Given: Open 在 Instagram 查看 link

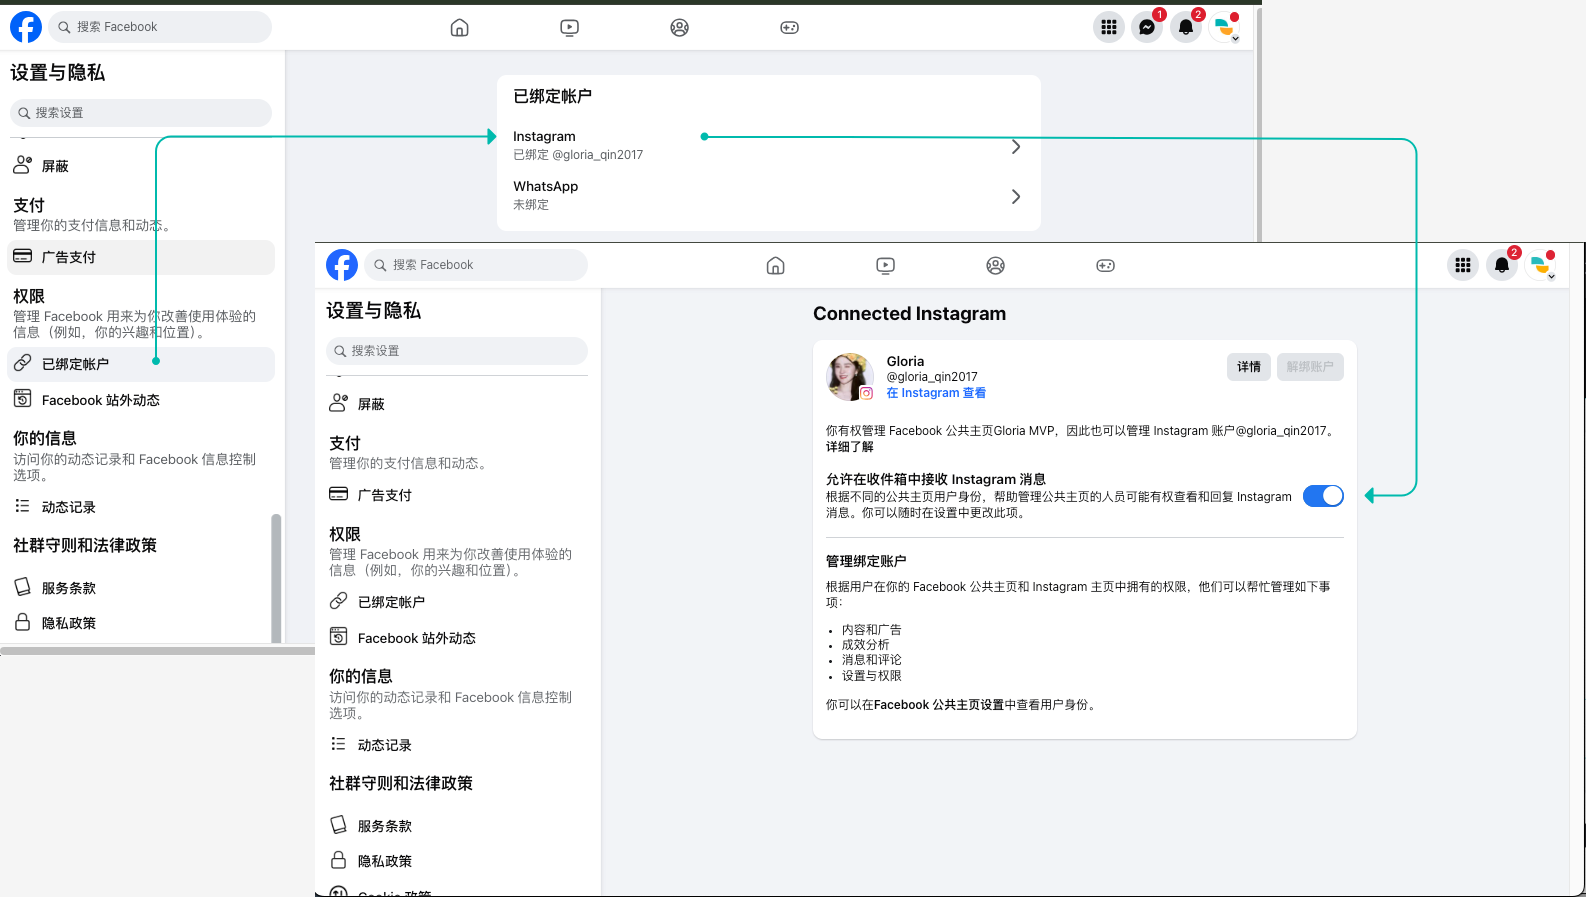Looking at the screenshot, I should 936,393.
